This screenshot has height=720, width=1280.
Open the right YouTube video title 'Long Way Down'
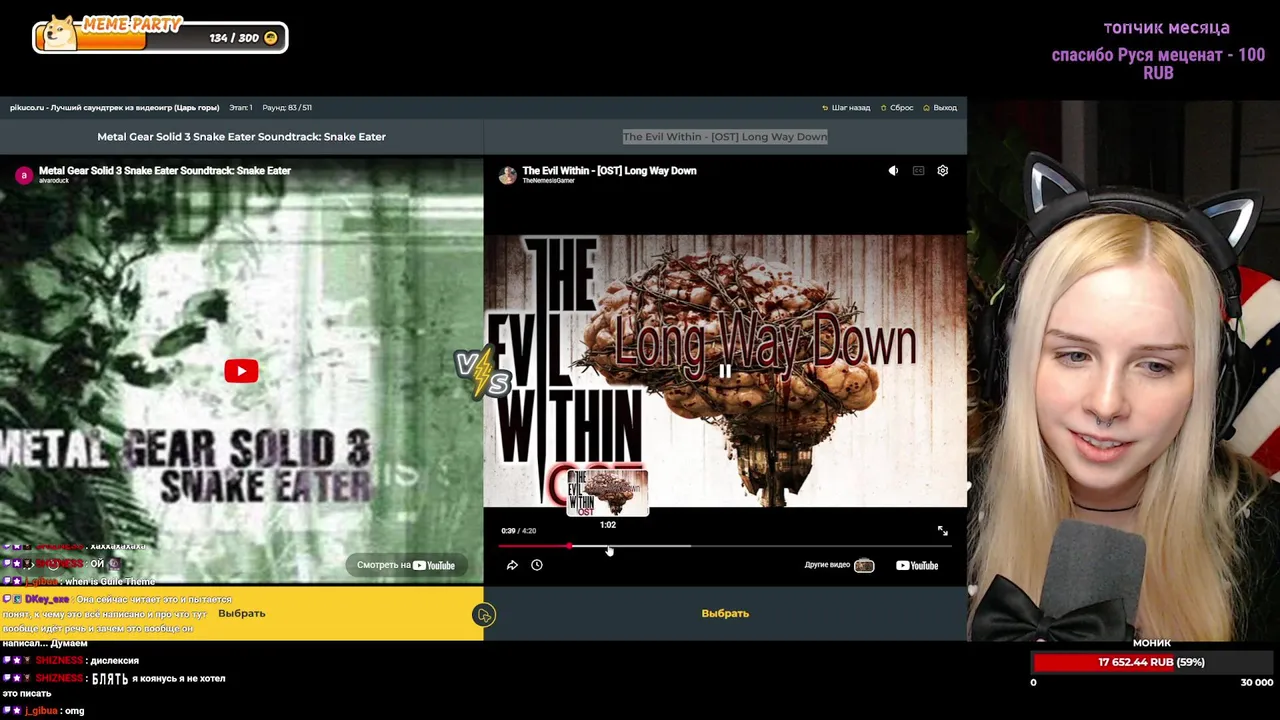[x=609, y=171]
